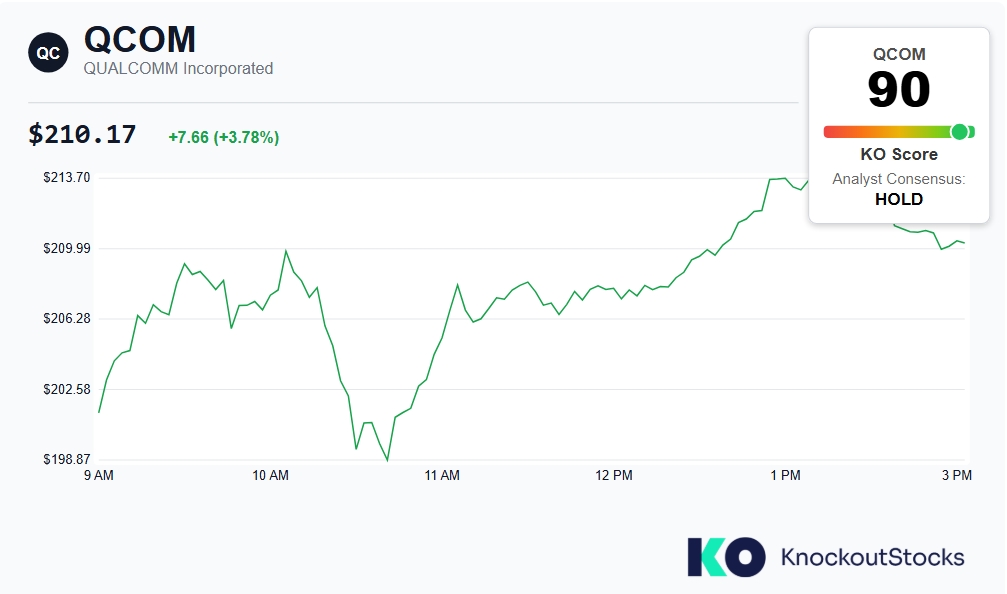Click the QC circular ticker badge
The image size is (1007, 594).
tap(48, 53)
